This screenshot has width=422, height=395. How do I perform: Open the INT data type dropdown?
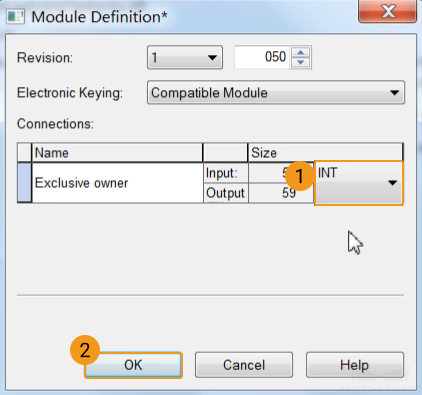click(359, 183)
